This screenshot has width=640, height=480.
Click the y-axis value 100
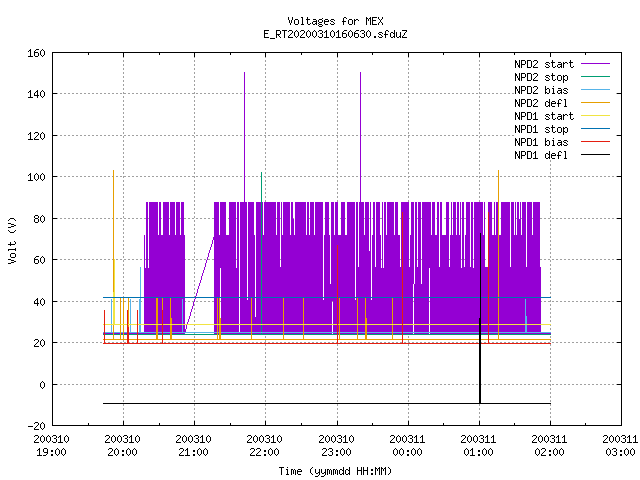point(36,177)
